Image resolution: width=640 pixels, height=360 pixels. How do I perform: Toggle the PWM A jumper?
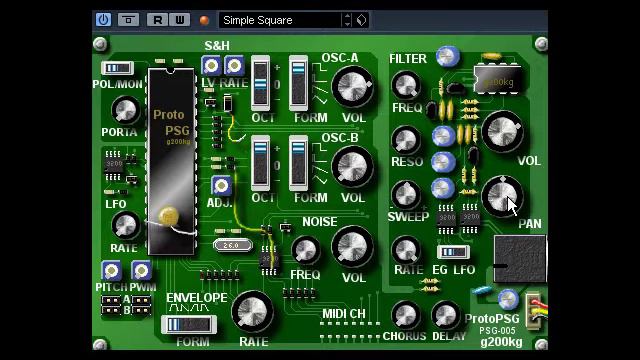click(x=141, y=300)
